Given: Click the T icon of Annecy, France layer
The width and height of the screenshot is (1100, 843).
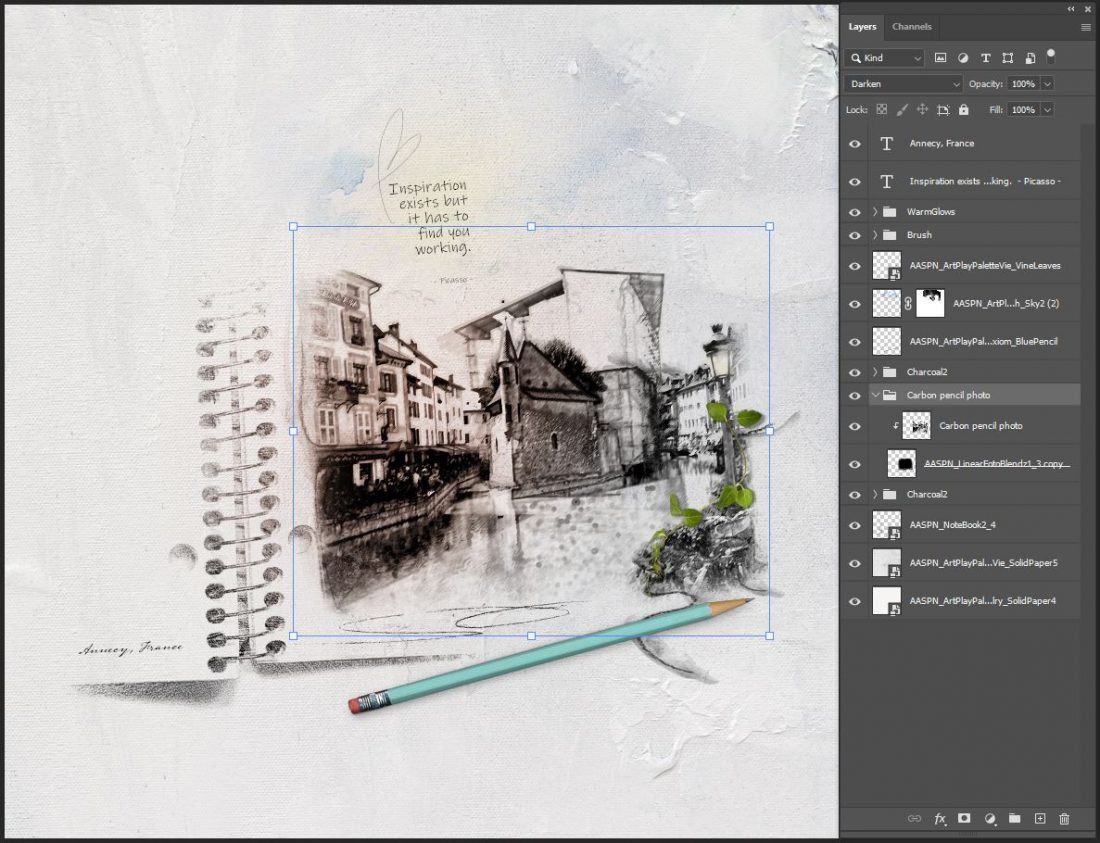Looking at the screenshot, I should tap(887, 144).
